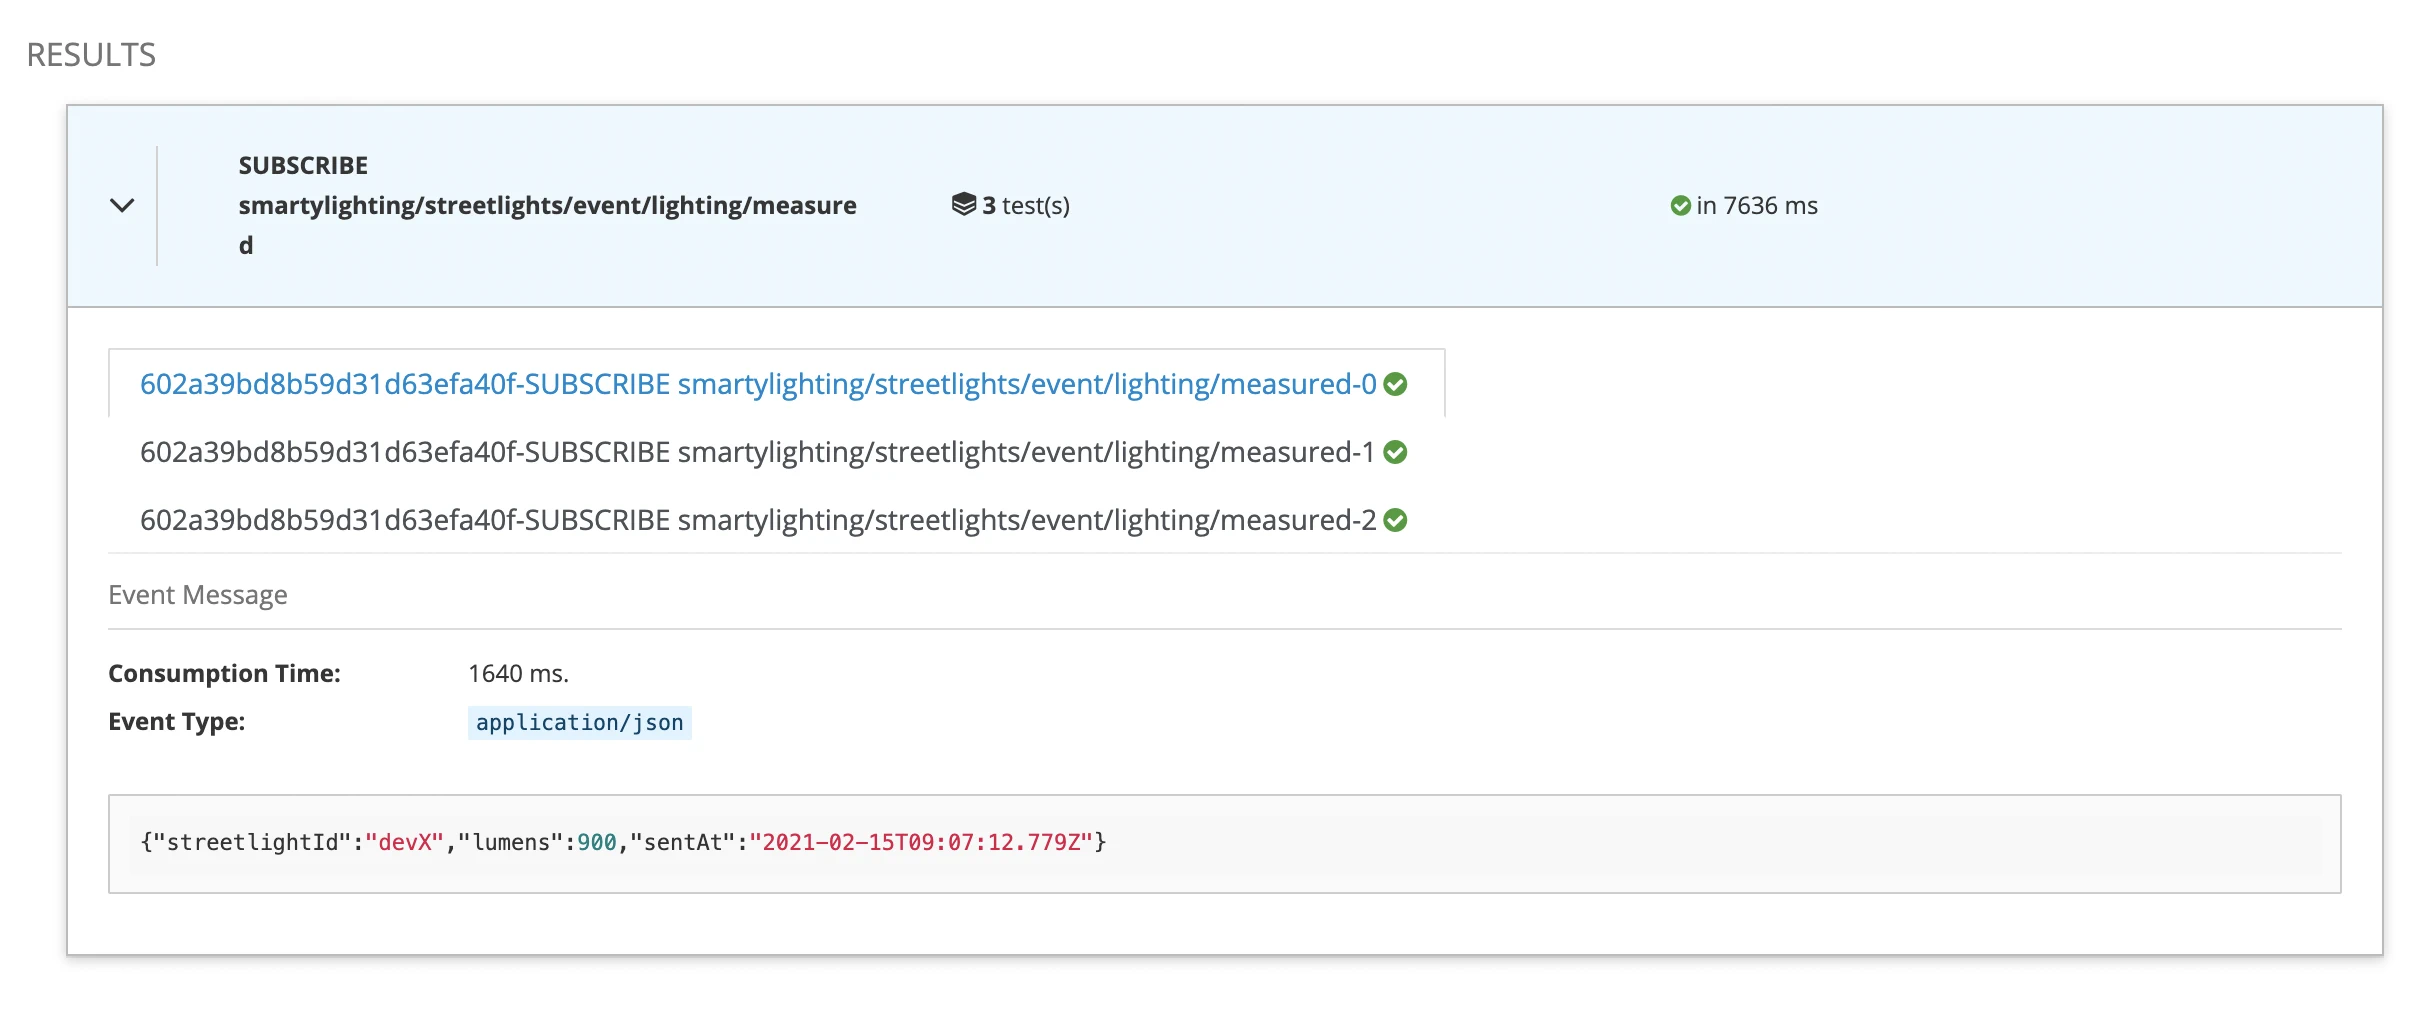Collapse the SUBSCRIBE result with the chevron

(122, 206)
